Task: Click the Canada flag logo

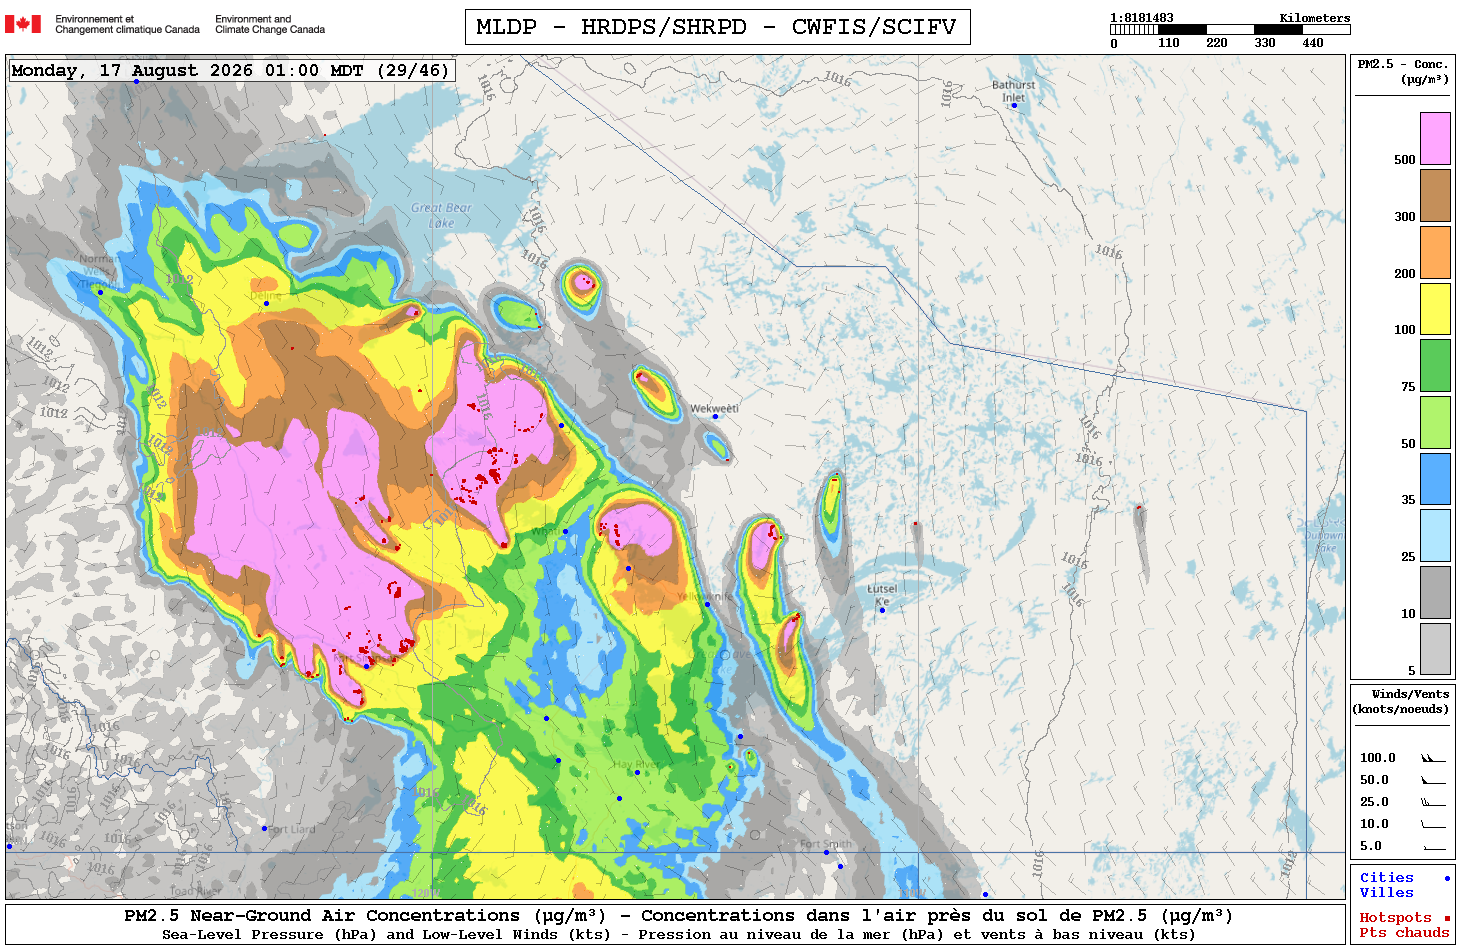Action: (23, 24)
